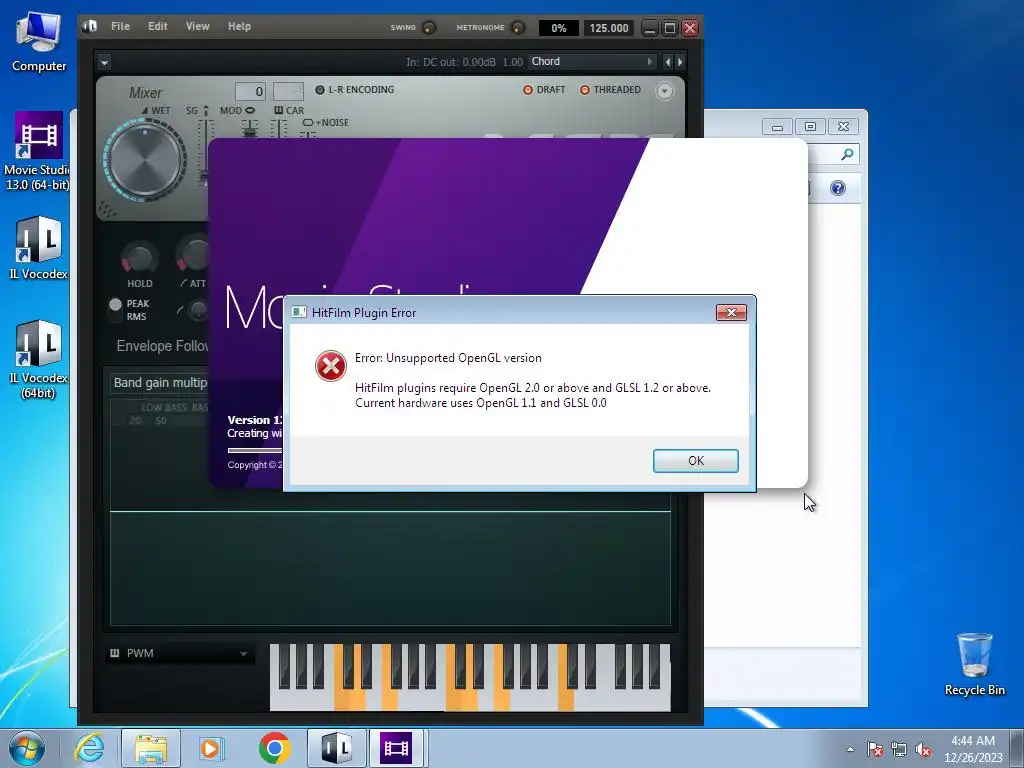
Task: Click the search magnifier in the background window
Action: coord(847,154)
